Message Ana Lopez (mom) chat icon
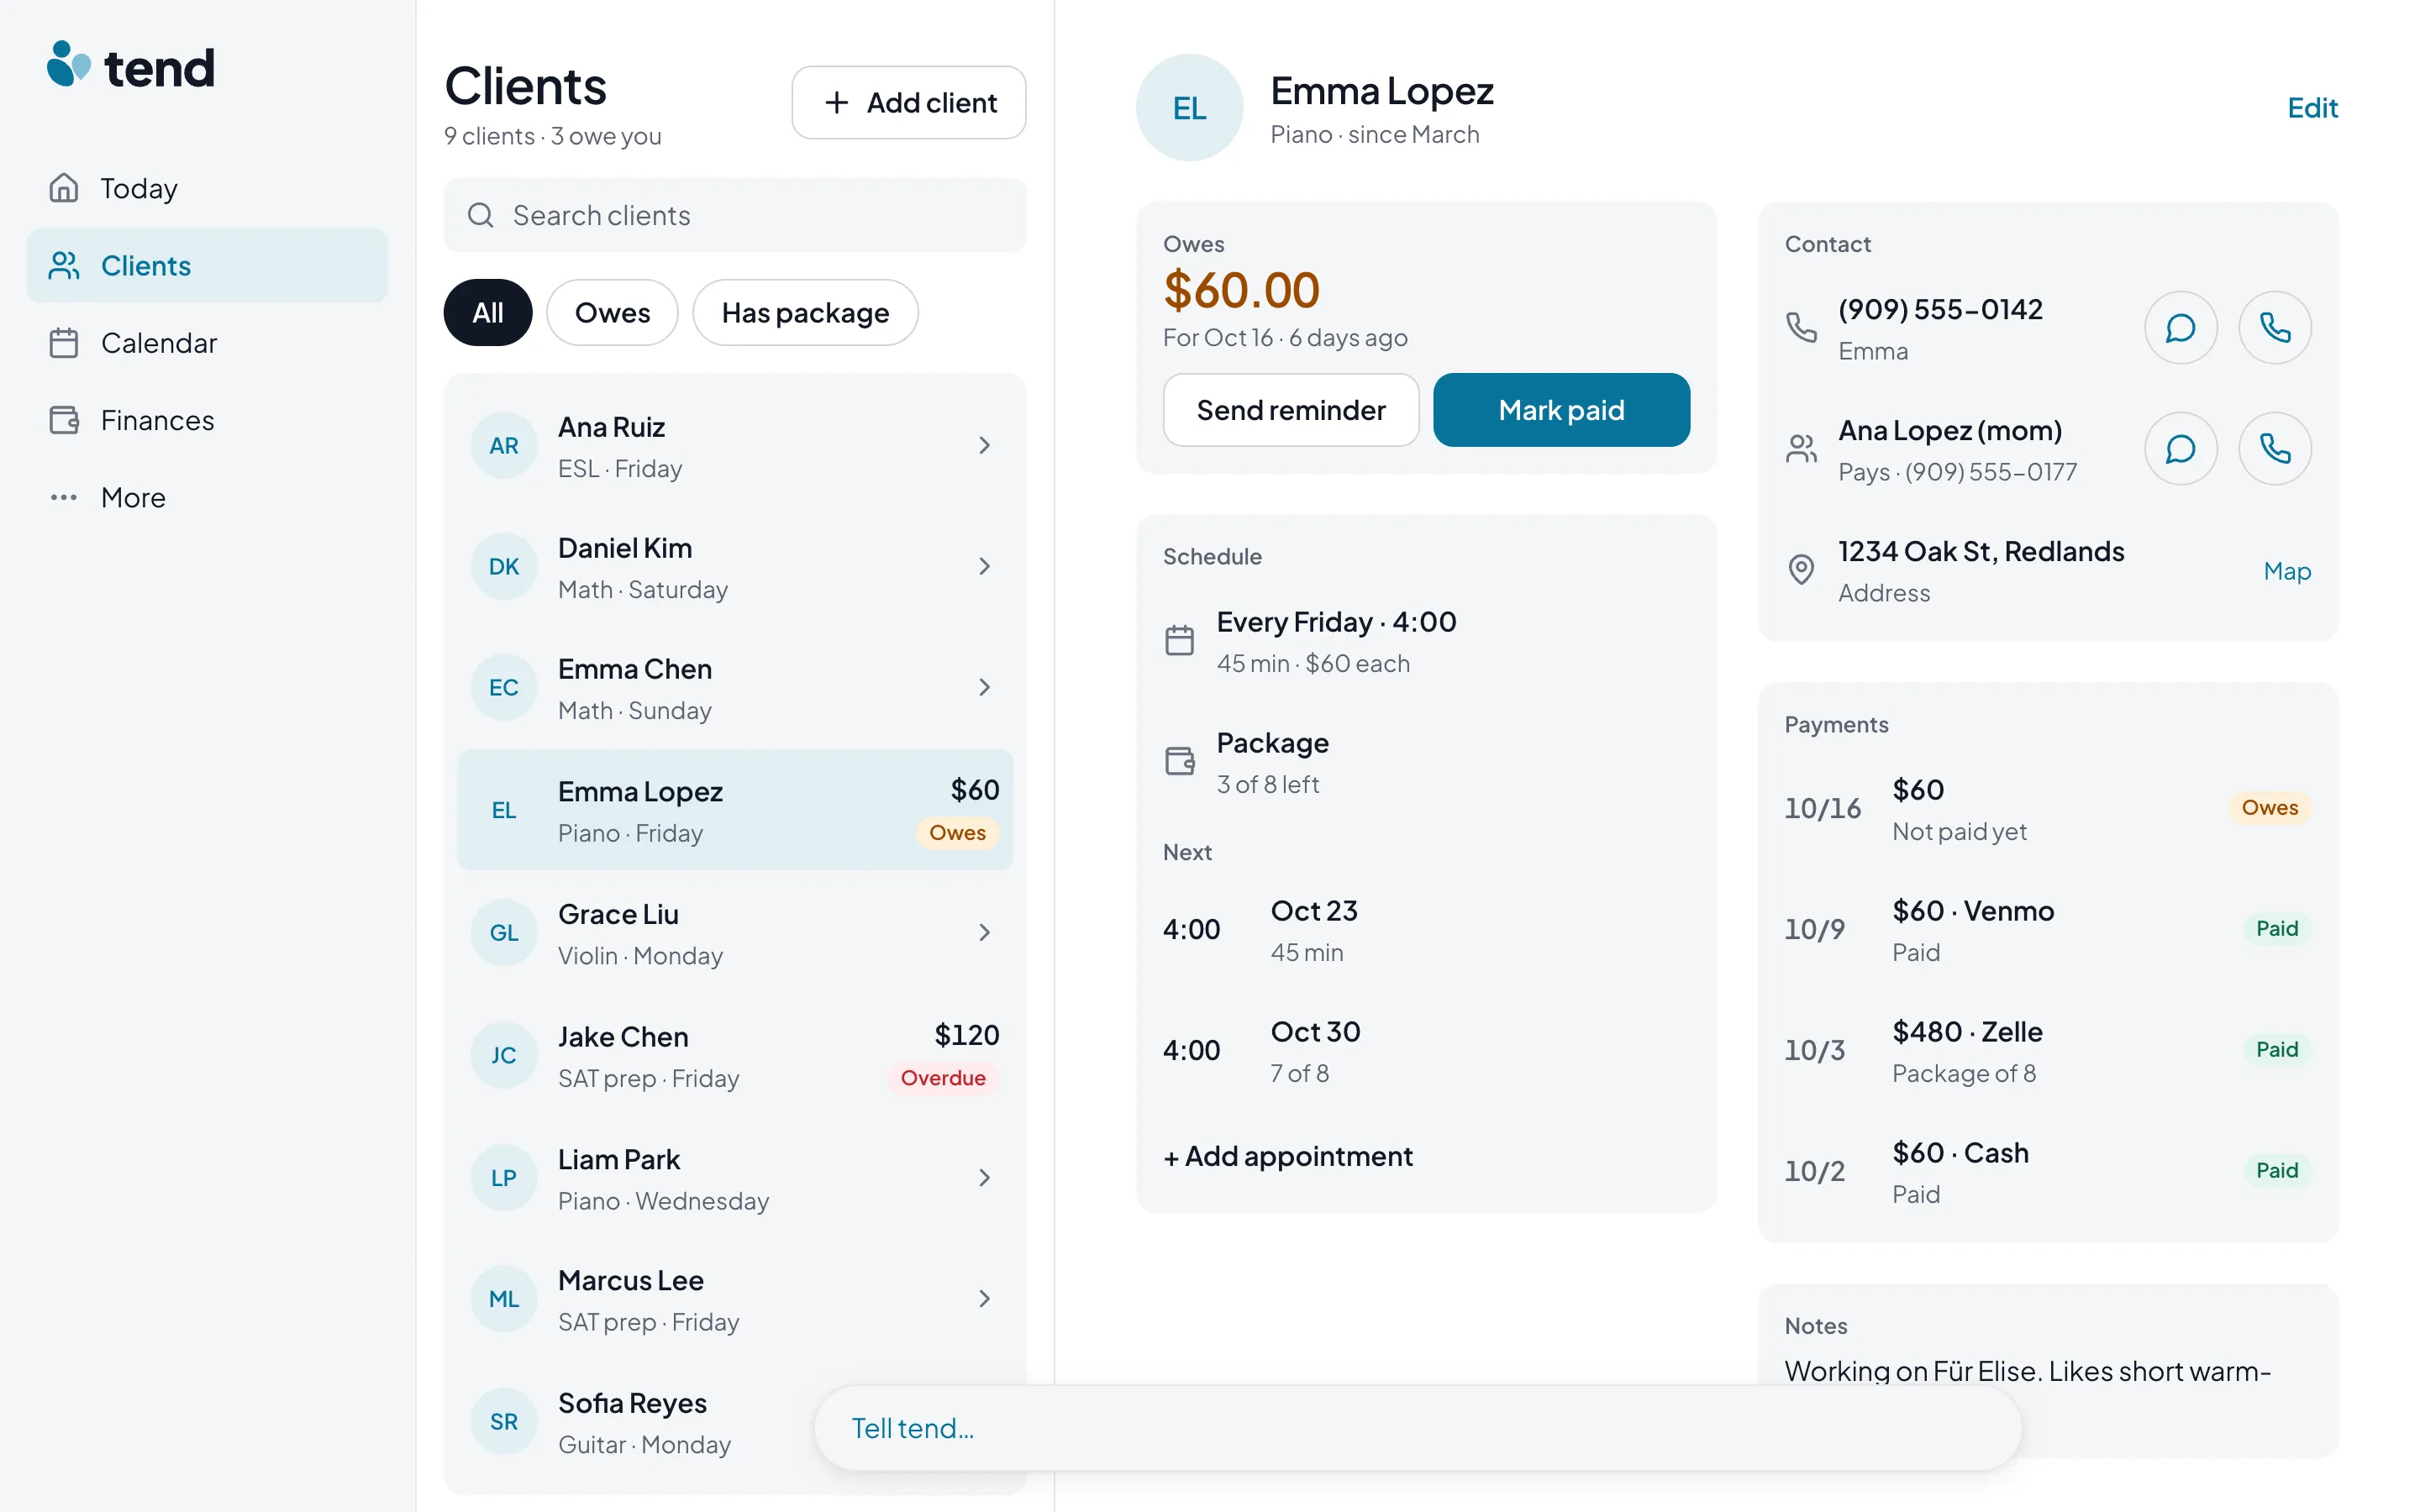Image resolution: width=2420 pixels, height=1512 pixels. point(2180,449)
